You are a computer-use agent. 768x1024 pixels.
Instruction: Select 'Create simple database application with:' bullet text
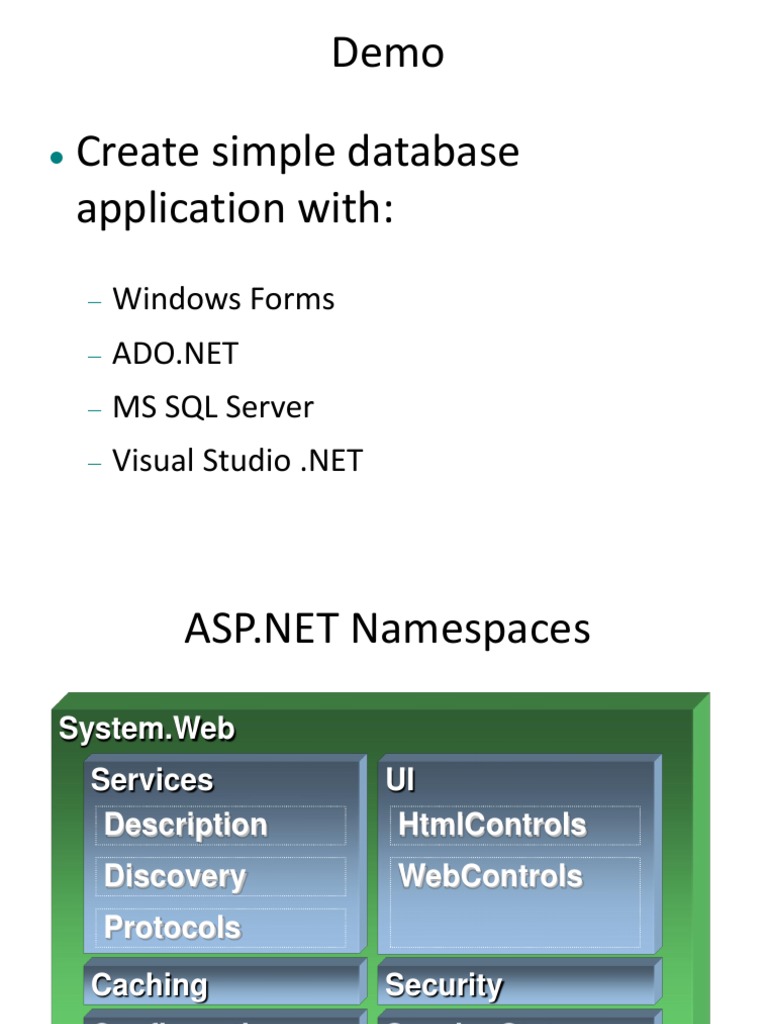[x=298, y=180]
